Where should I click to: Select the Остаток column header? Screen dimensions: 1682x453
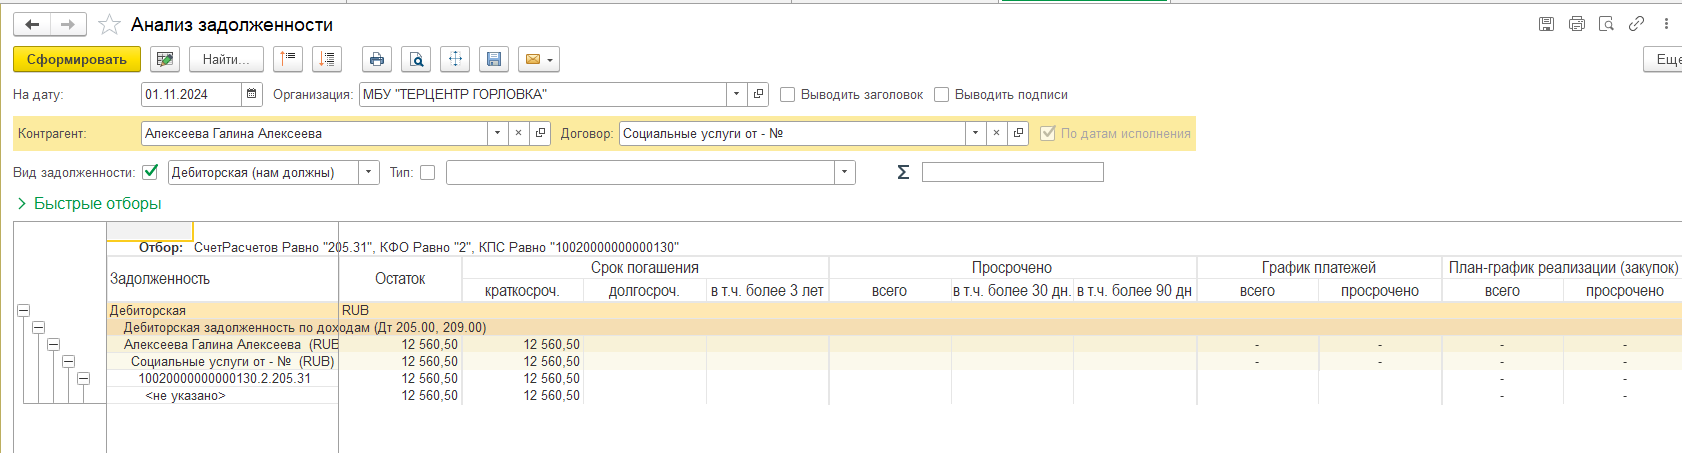pos(400,279)
